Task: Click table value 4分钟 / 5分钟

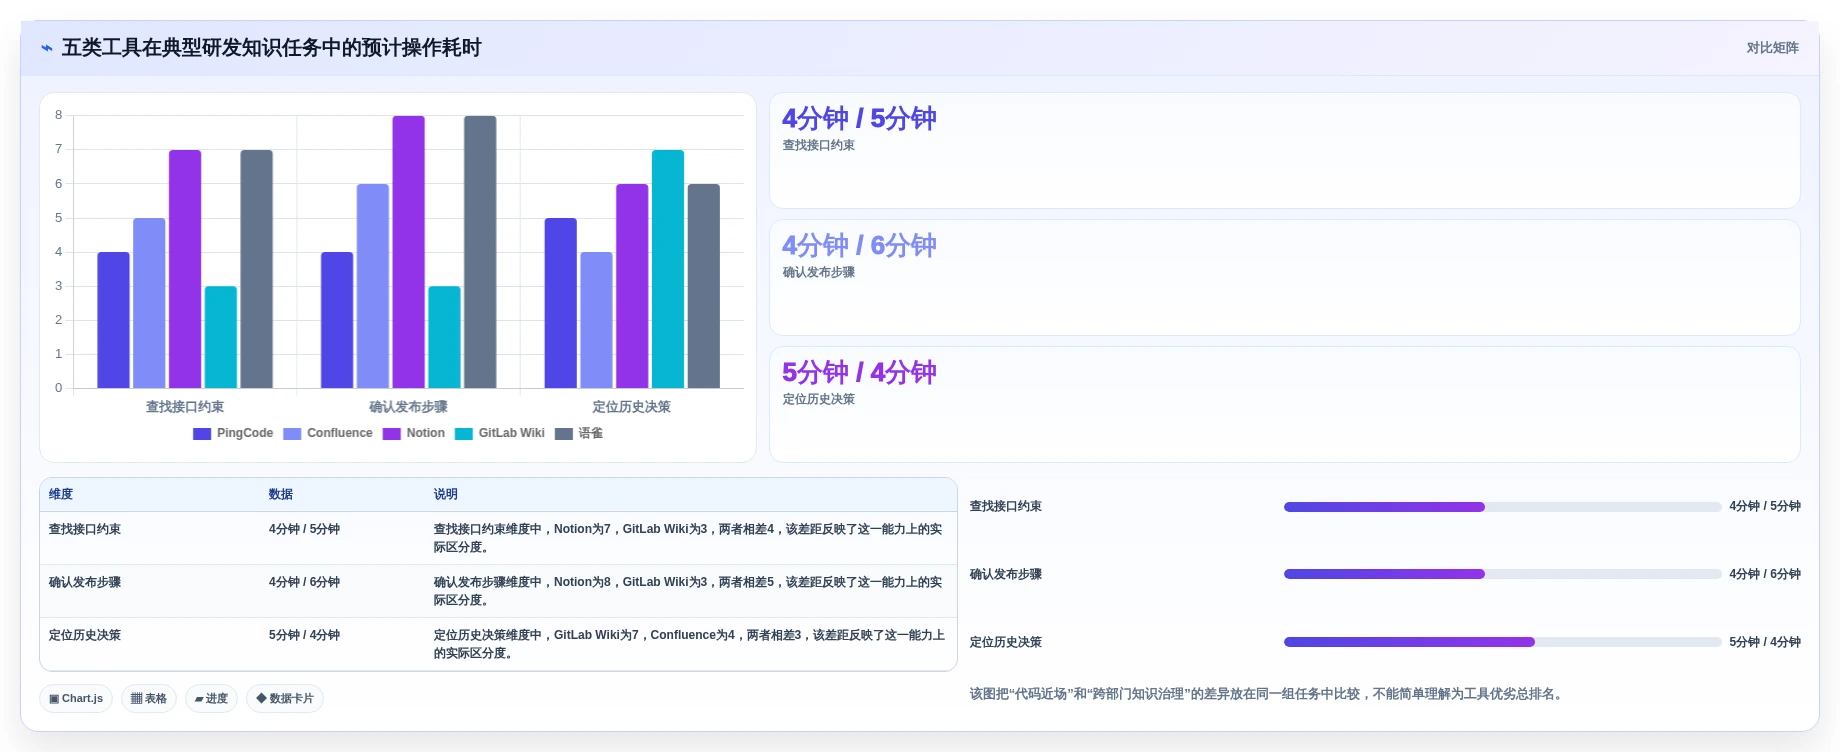Action: [304, 529]
